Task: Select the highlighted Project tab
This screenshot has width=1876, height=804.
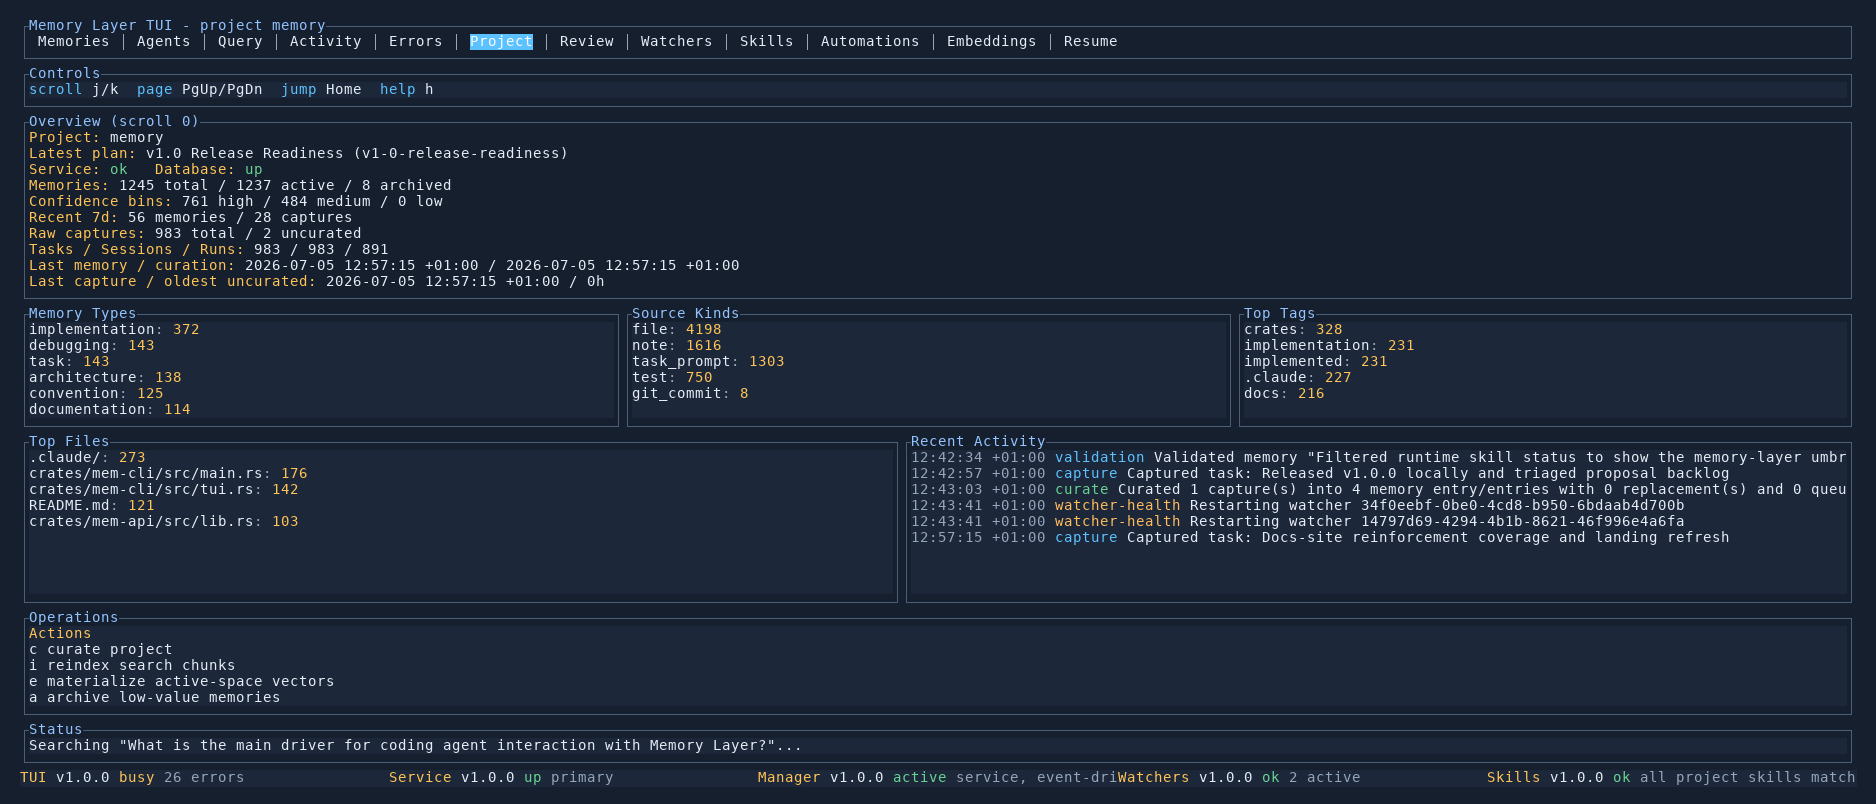Action: coord(501,41)
